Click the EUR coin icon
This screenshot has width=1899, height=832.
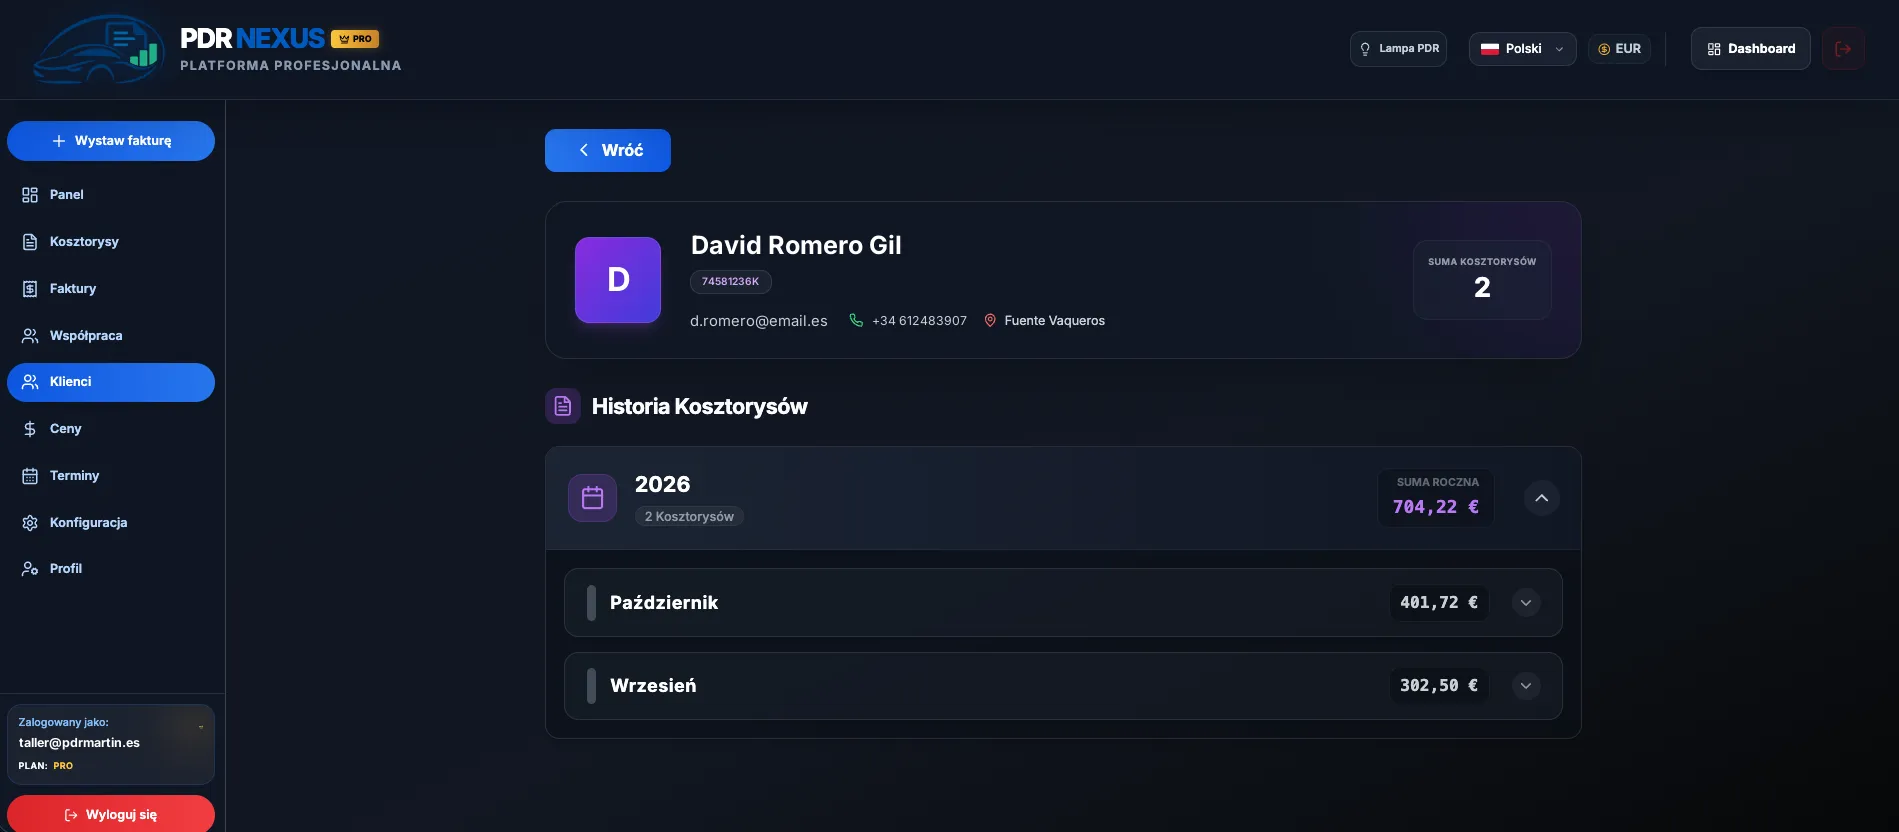[x=1604, y=49]
